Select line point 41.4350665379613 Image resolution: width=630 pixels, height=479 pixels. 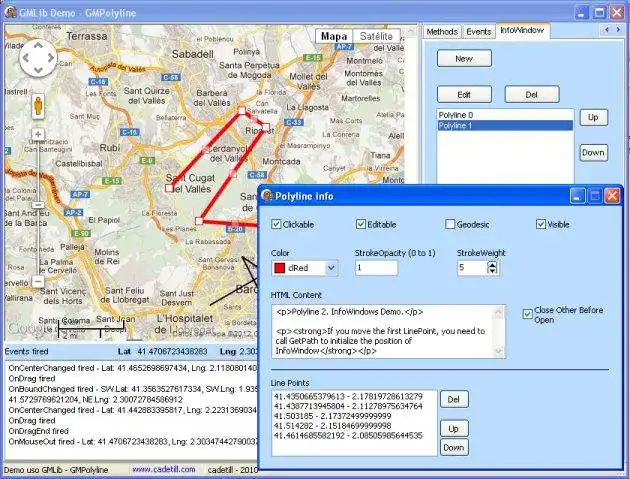tap(348, 397)
